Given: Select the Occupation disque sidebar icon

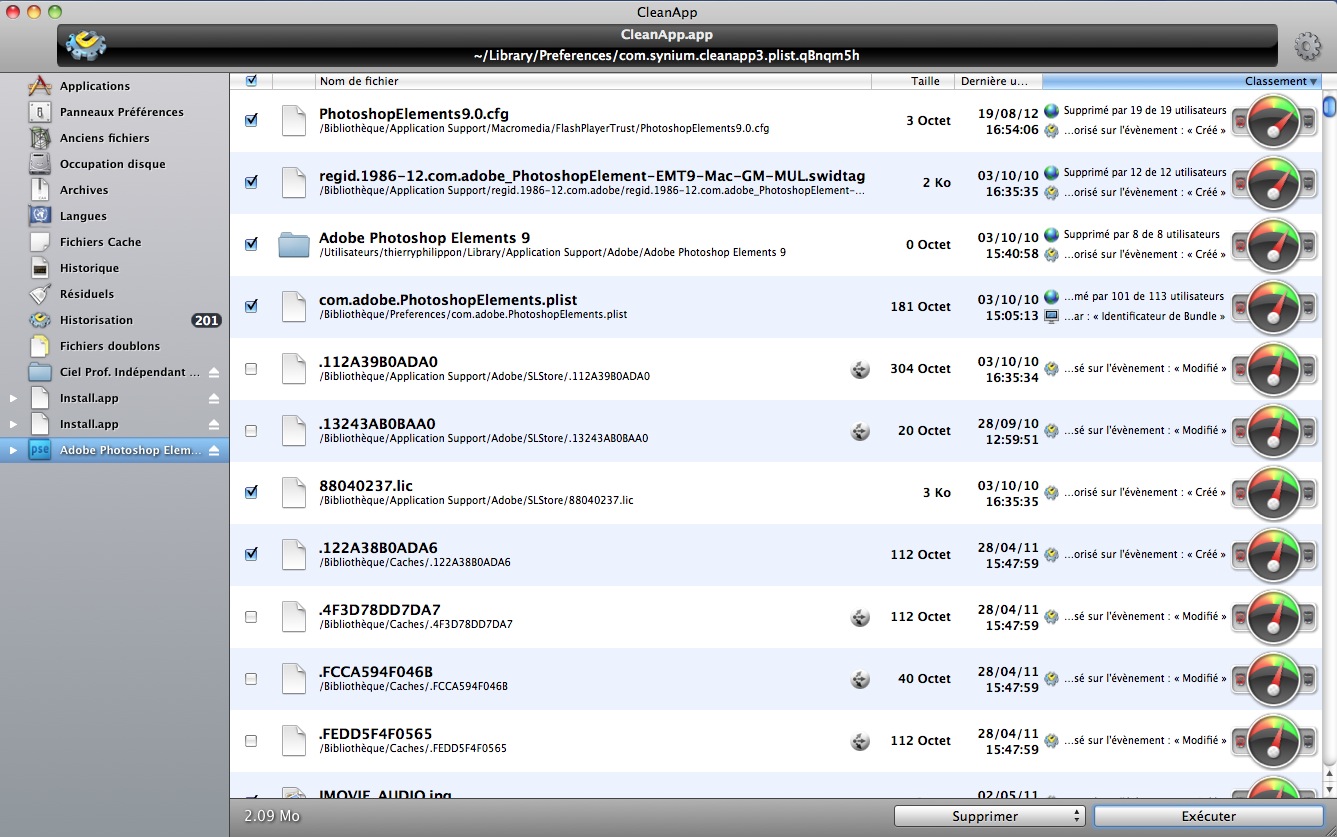Looking at the screenshot, I should [40, 164].
